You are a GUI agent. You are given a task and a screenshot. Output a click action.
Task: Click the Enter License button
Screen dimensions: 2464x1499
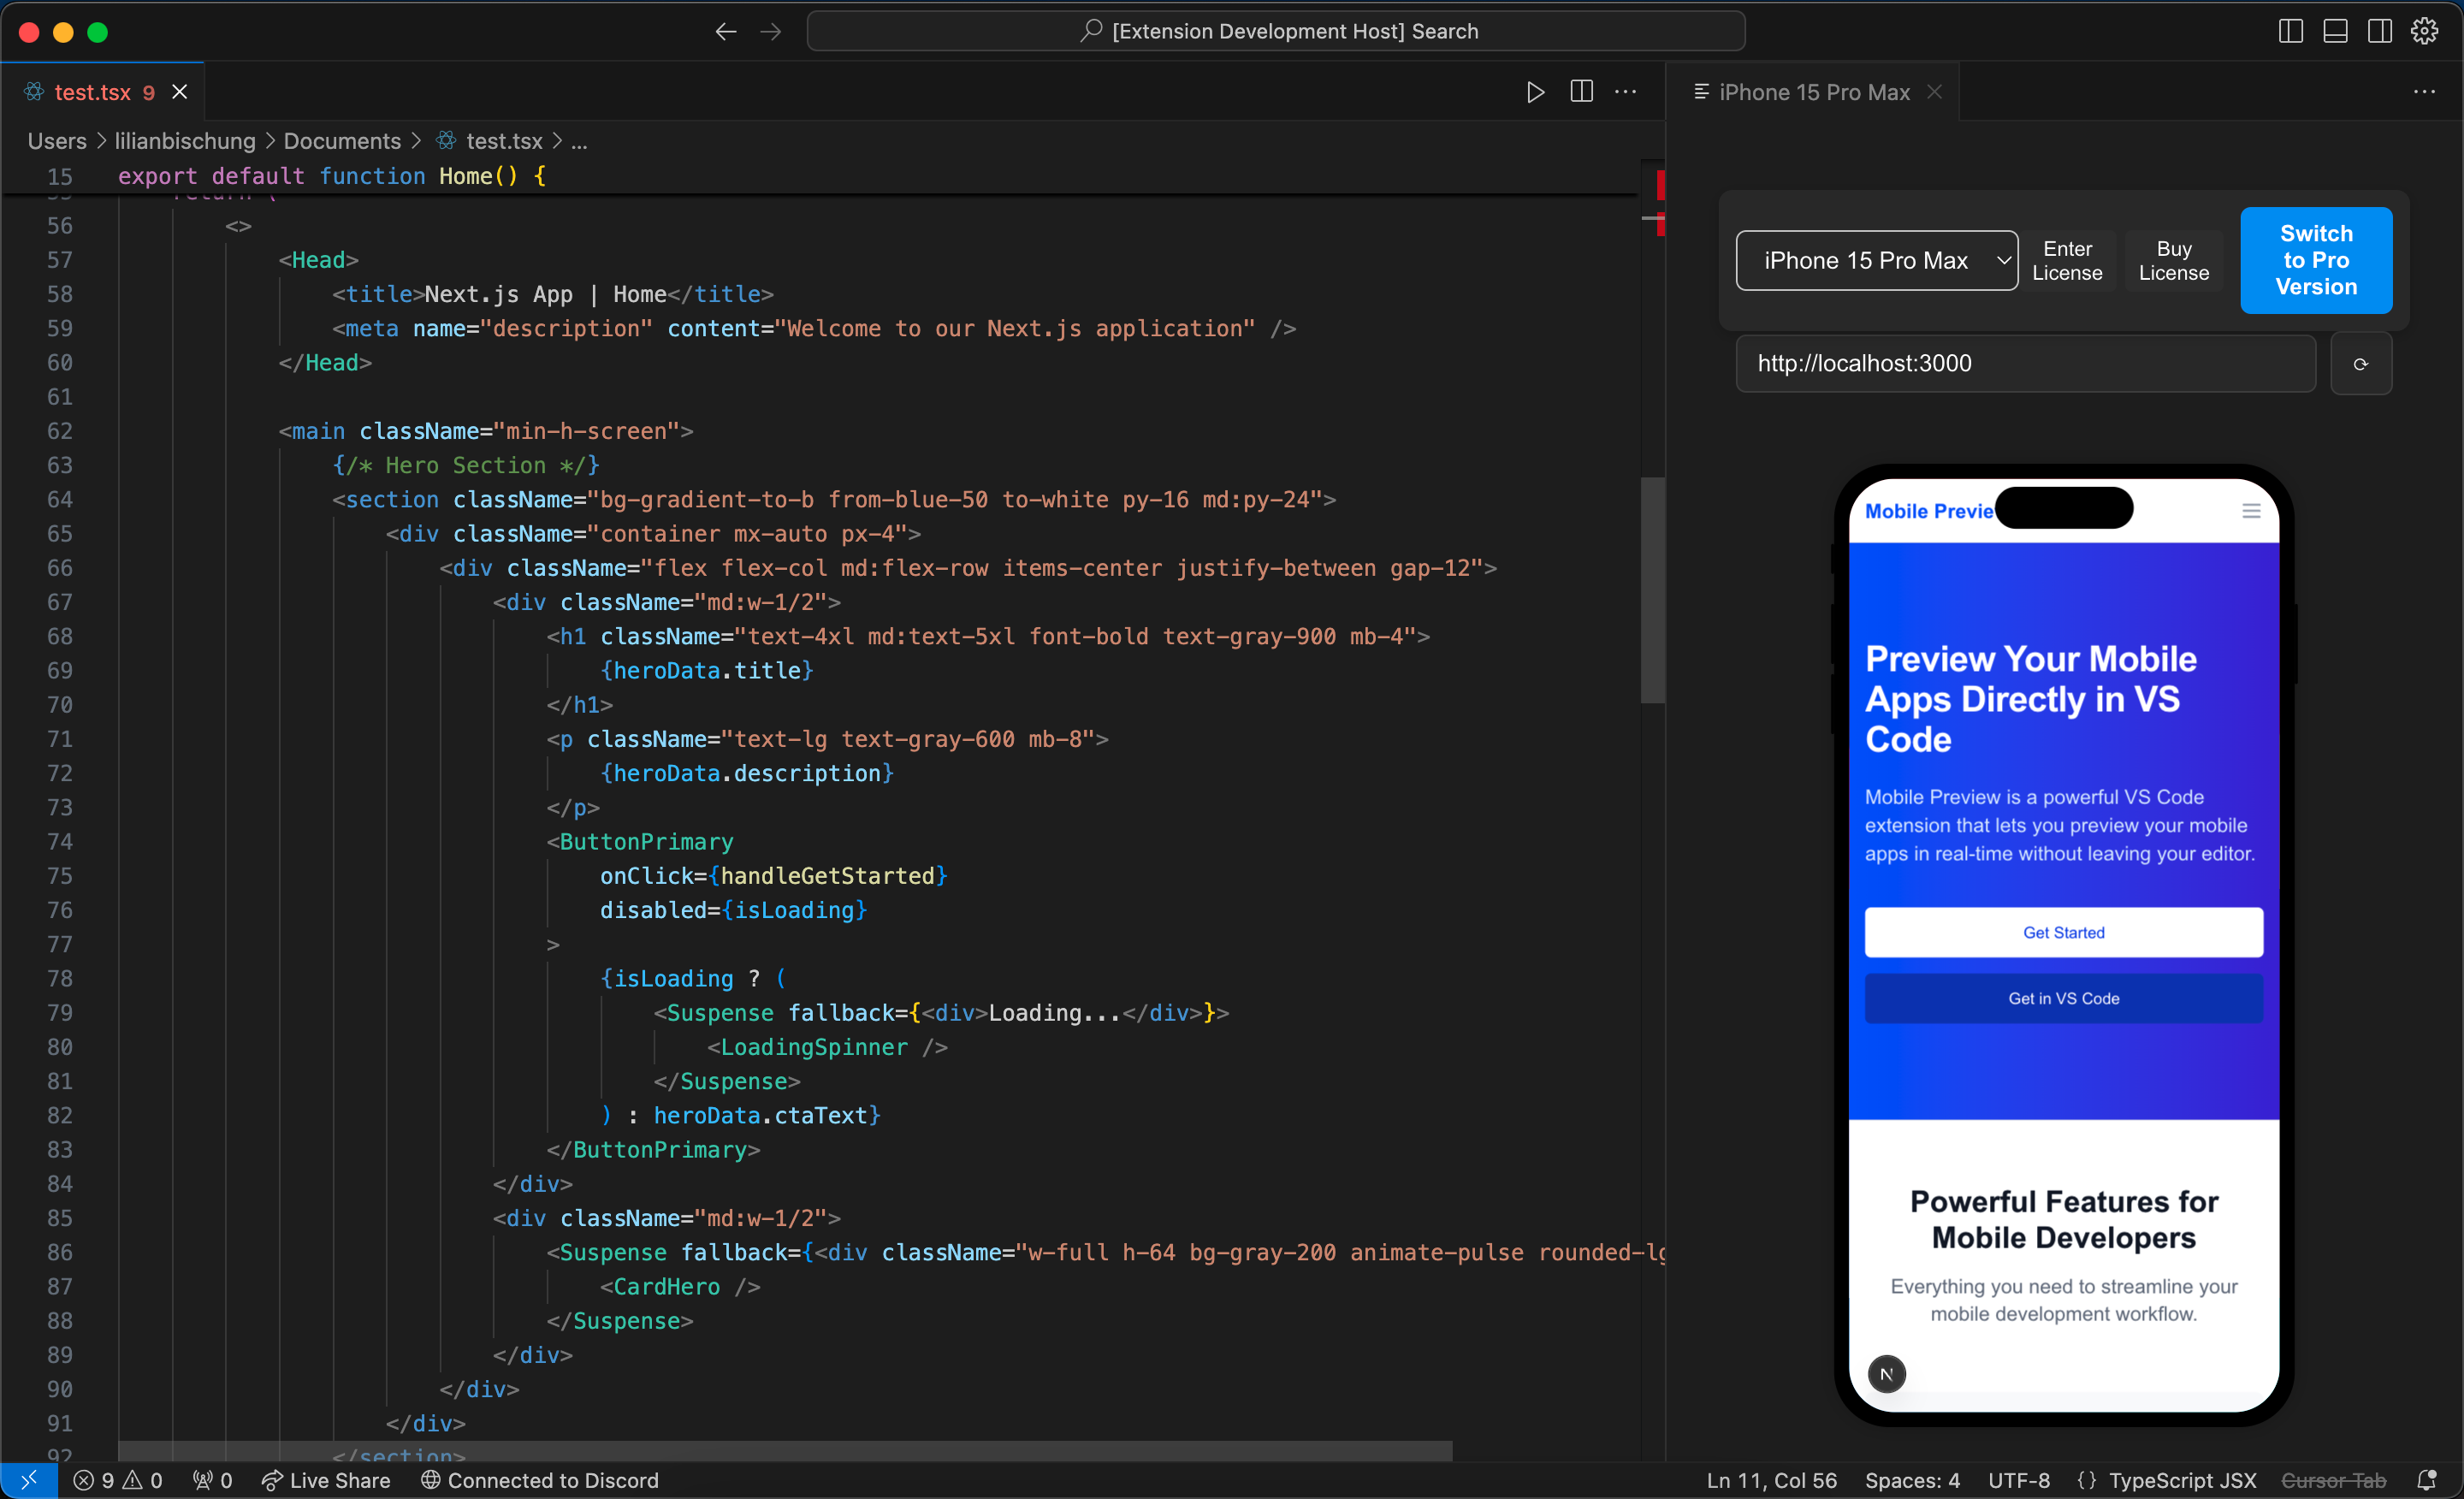tap(2067, 261)
